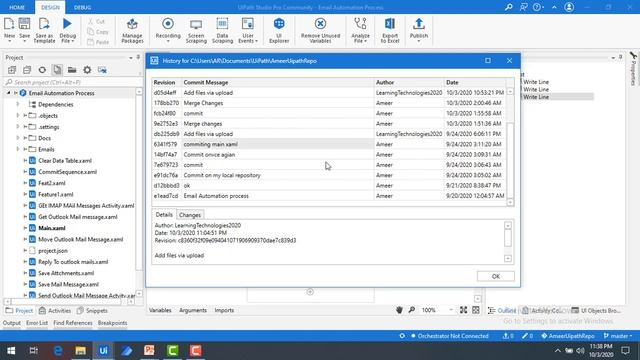Image resolution: width=640 pixels, height=360 pixels.
Task: Click Fit to Screen icon
Action: pyautogui.click(x=463, y=310)
